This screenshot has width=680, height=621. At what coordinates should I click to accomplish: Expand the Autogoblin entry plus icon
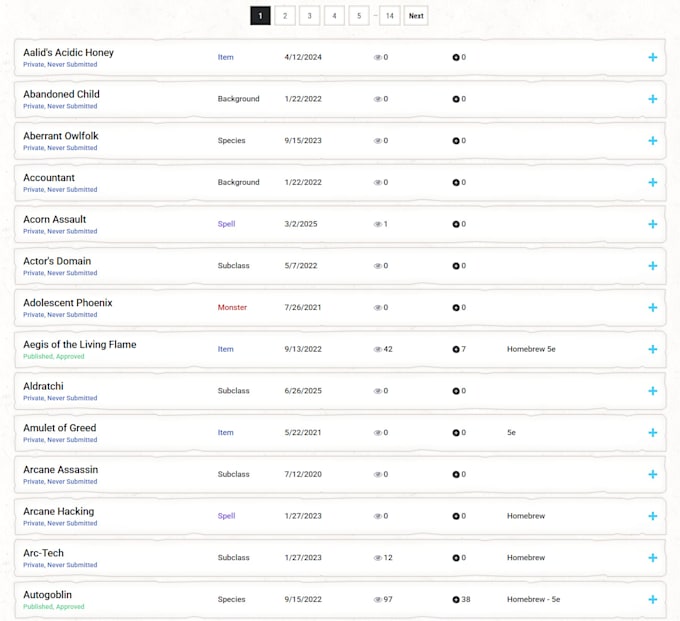pos(652,599)
